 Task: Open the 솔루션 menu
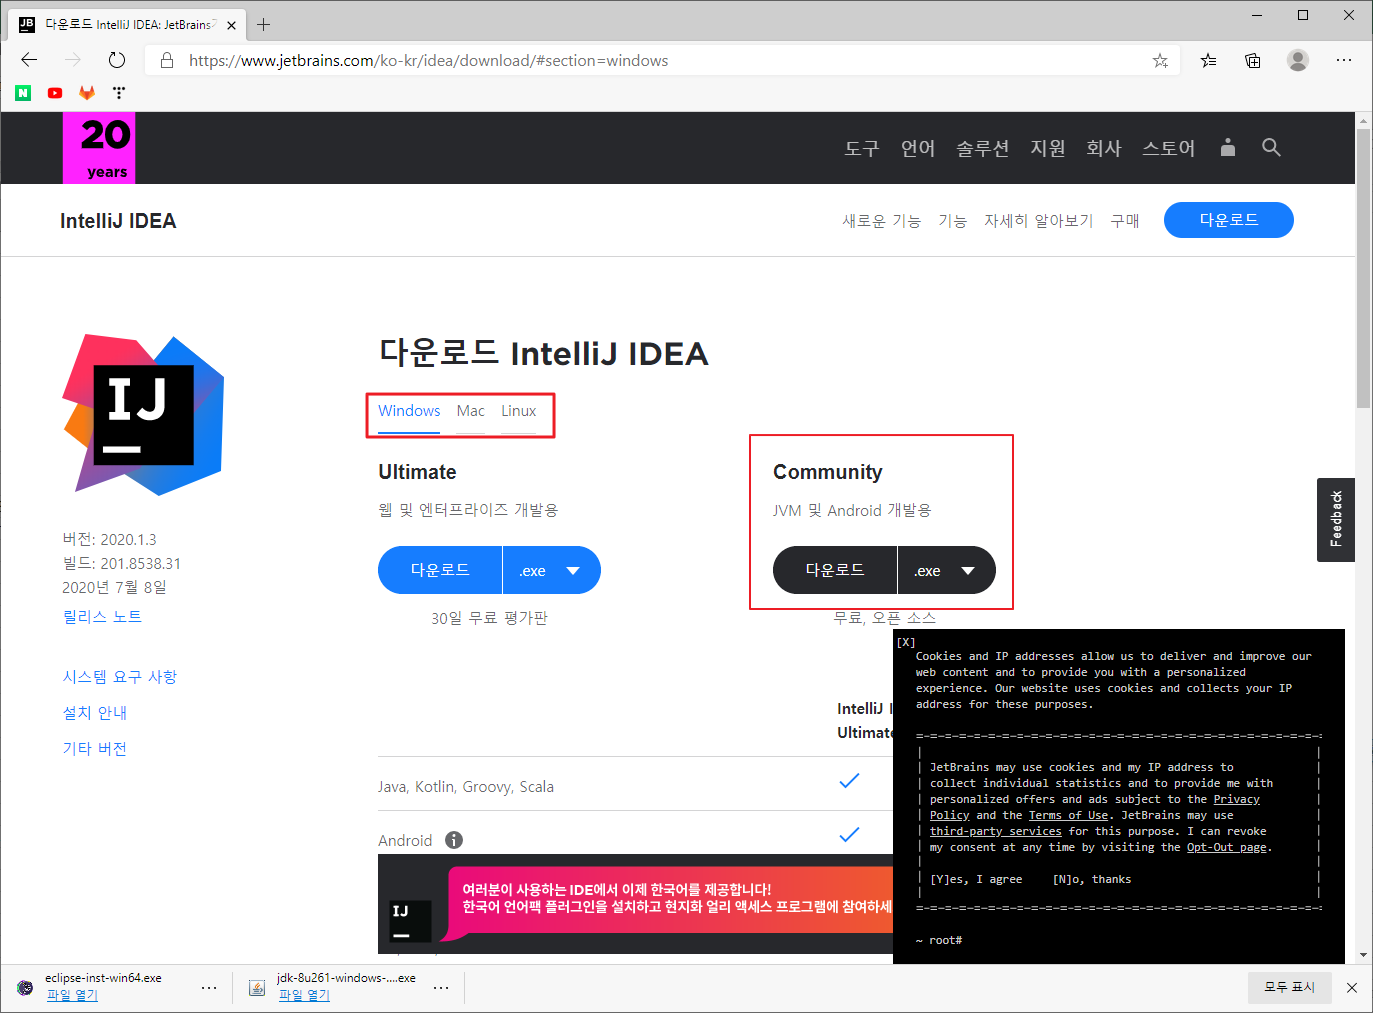[983, 148]
